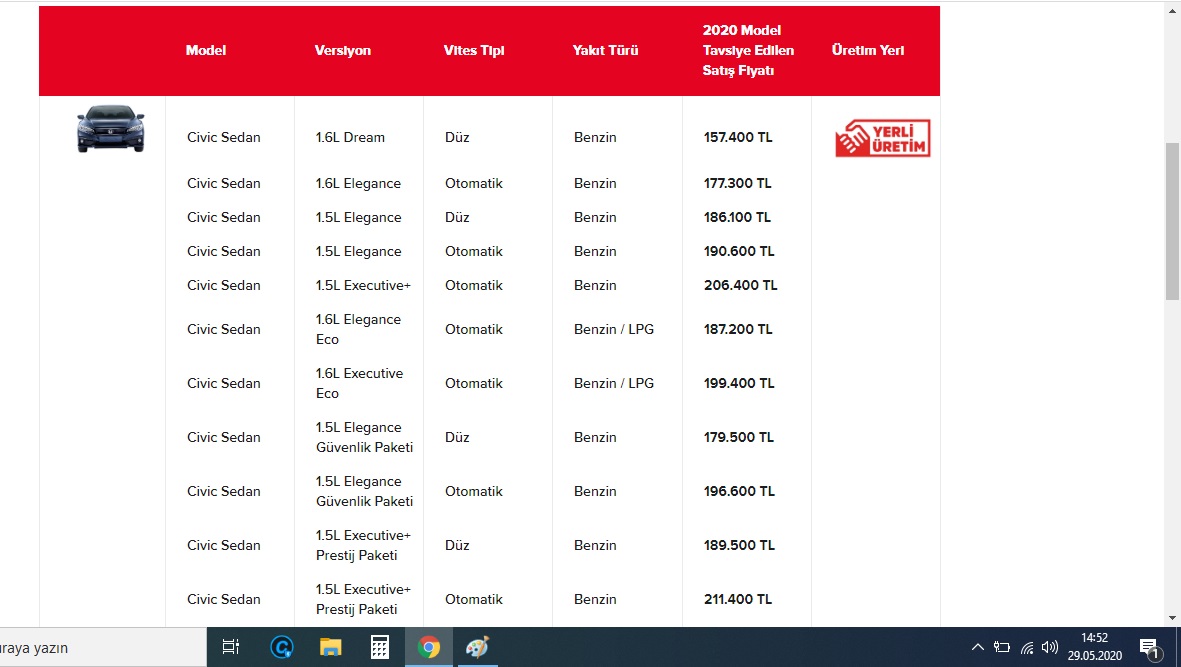
Task: Click 1.5L Elegance Güvenlik Paketi in 196.600 TL row
Action: pyautogui.click(x=365, y=492)
